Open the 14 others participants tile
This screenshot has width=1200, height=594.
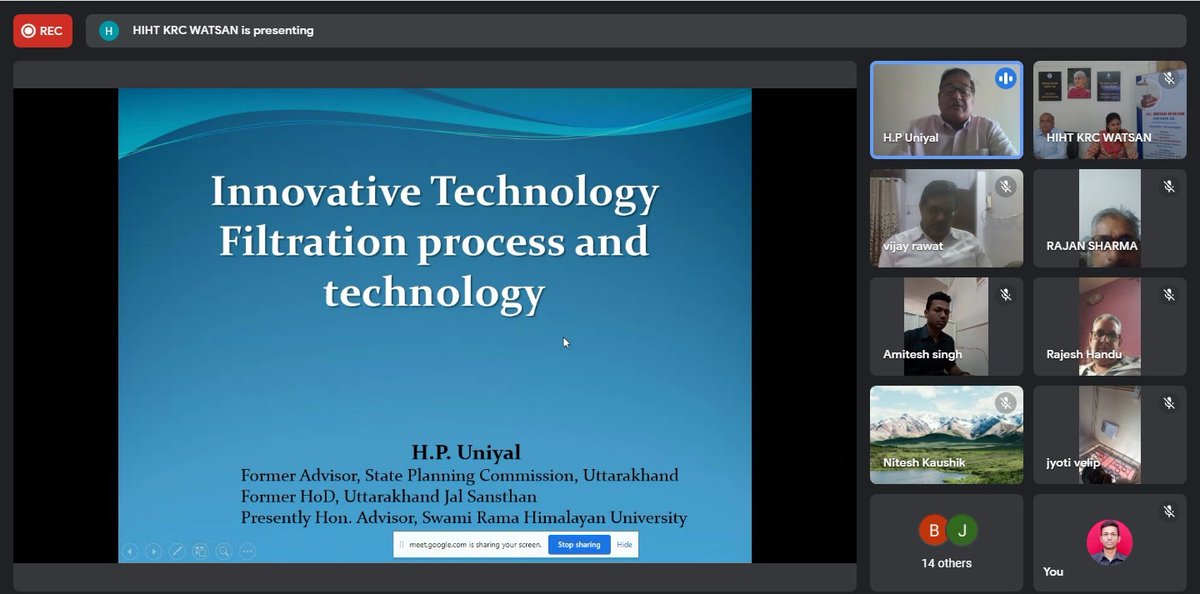tap(946, 541)
